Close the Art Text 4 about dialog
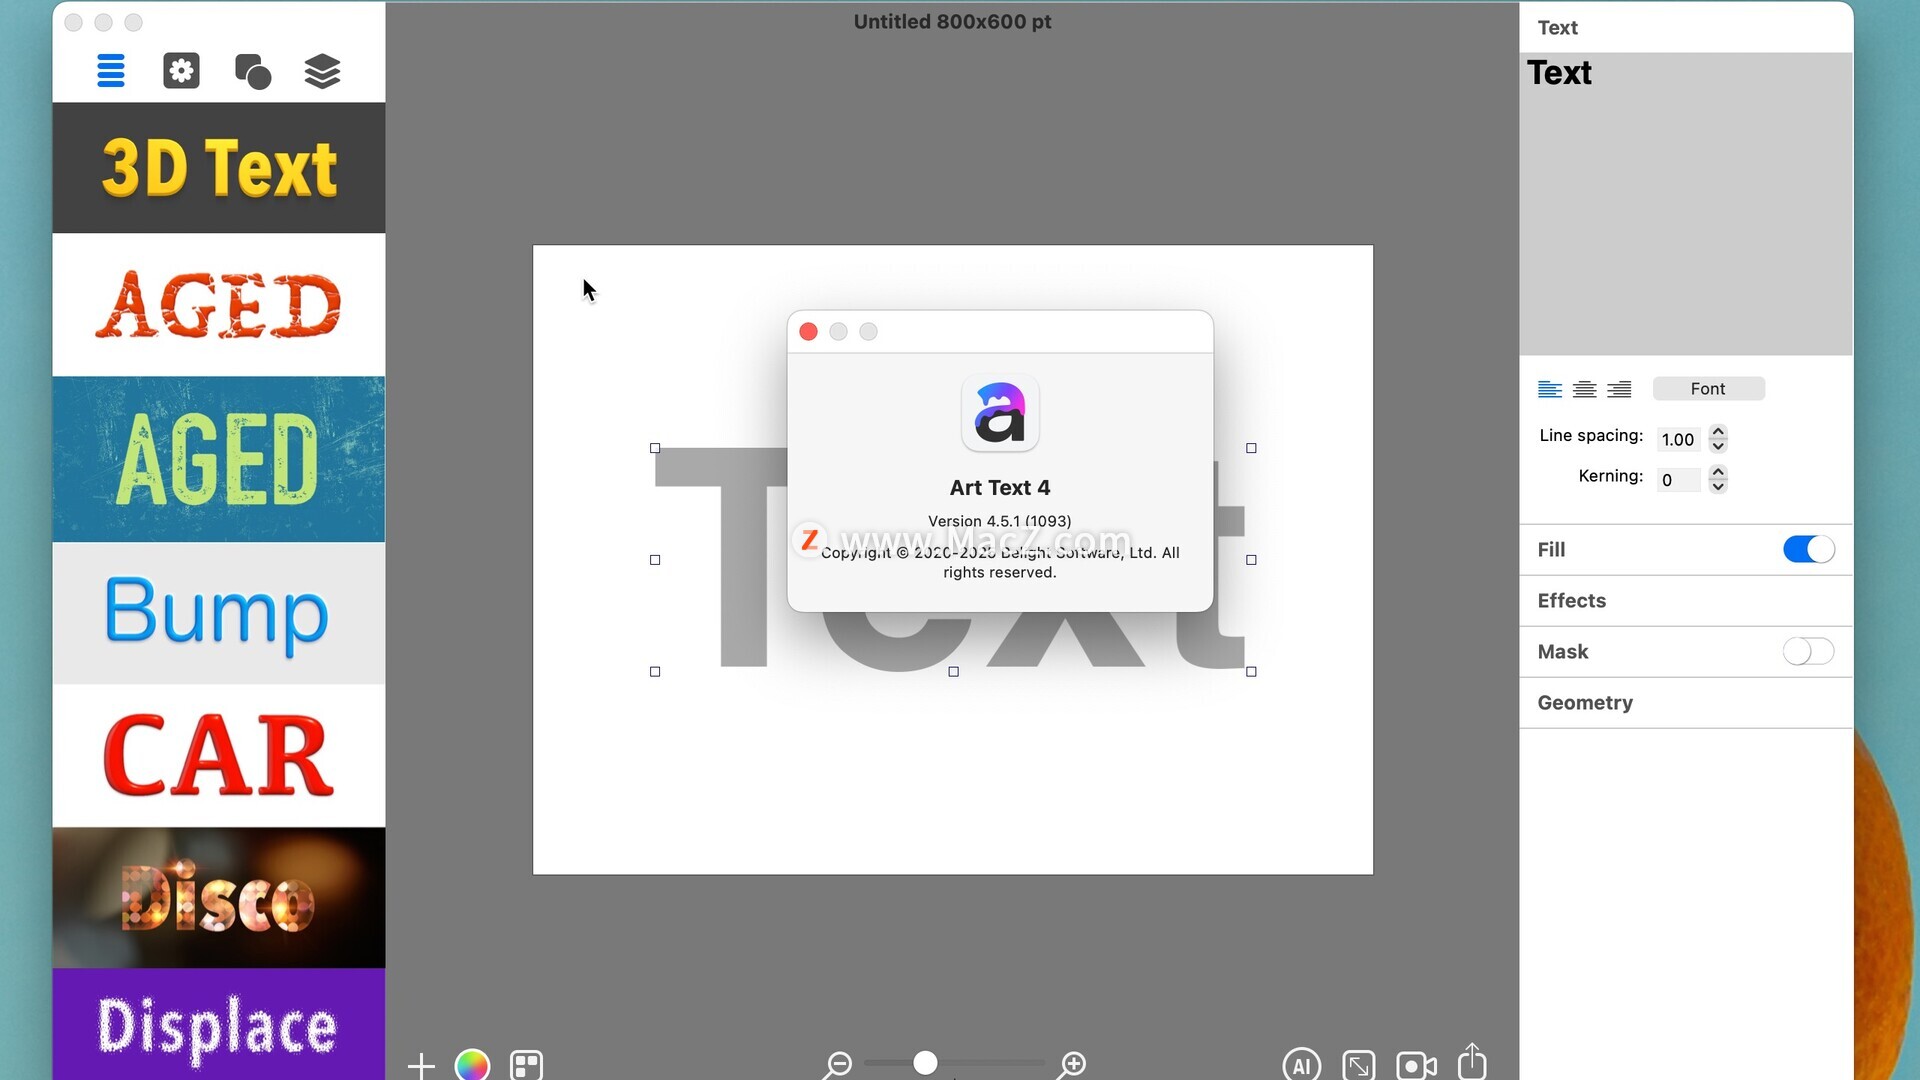 809,332
